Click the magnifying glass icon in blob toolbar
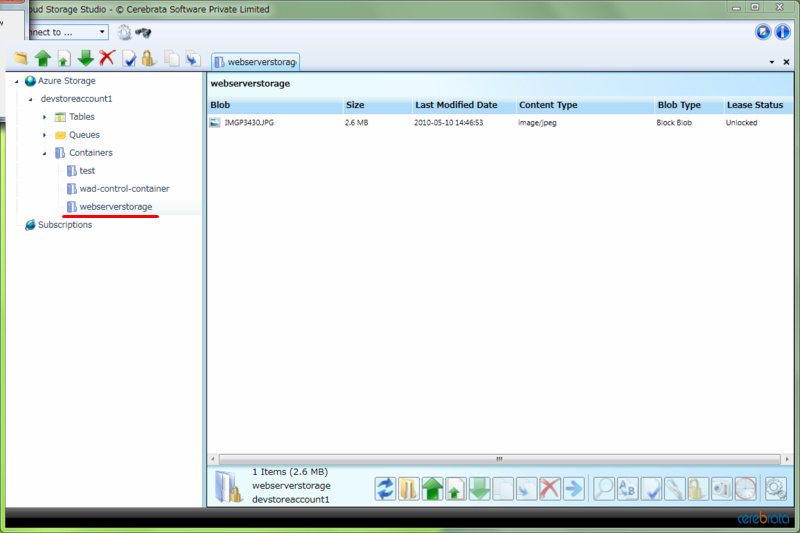 pos(604,489)
